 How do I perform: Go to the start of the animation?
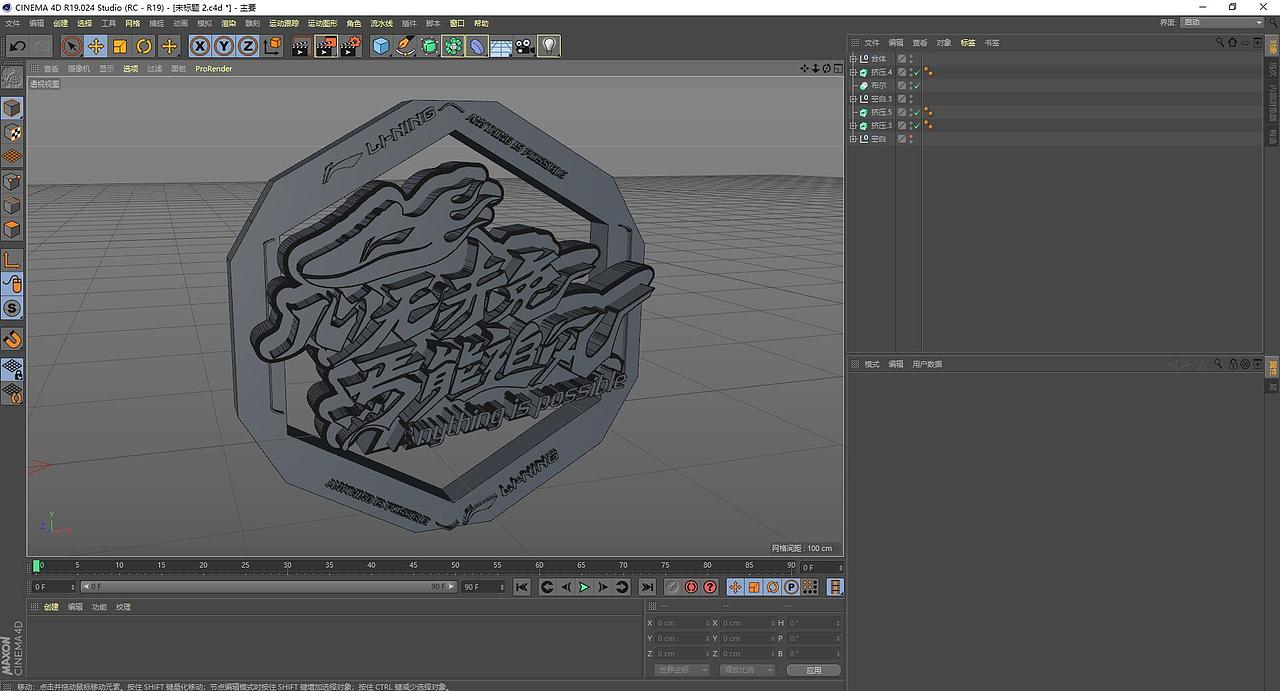point(521,587)
